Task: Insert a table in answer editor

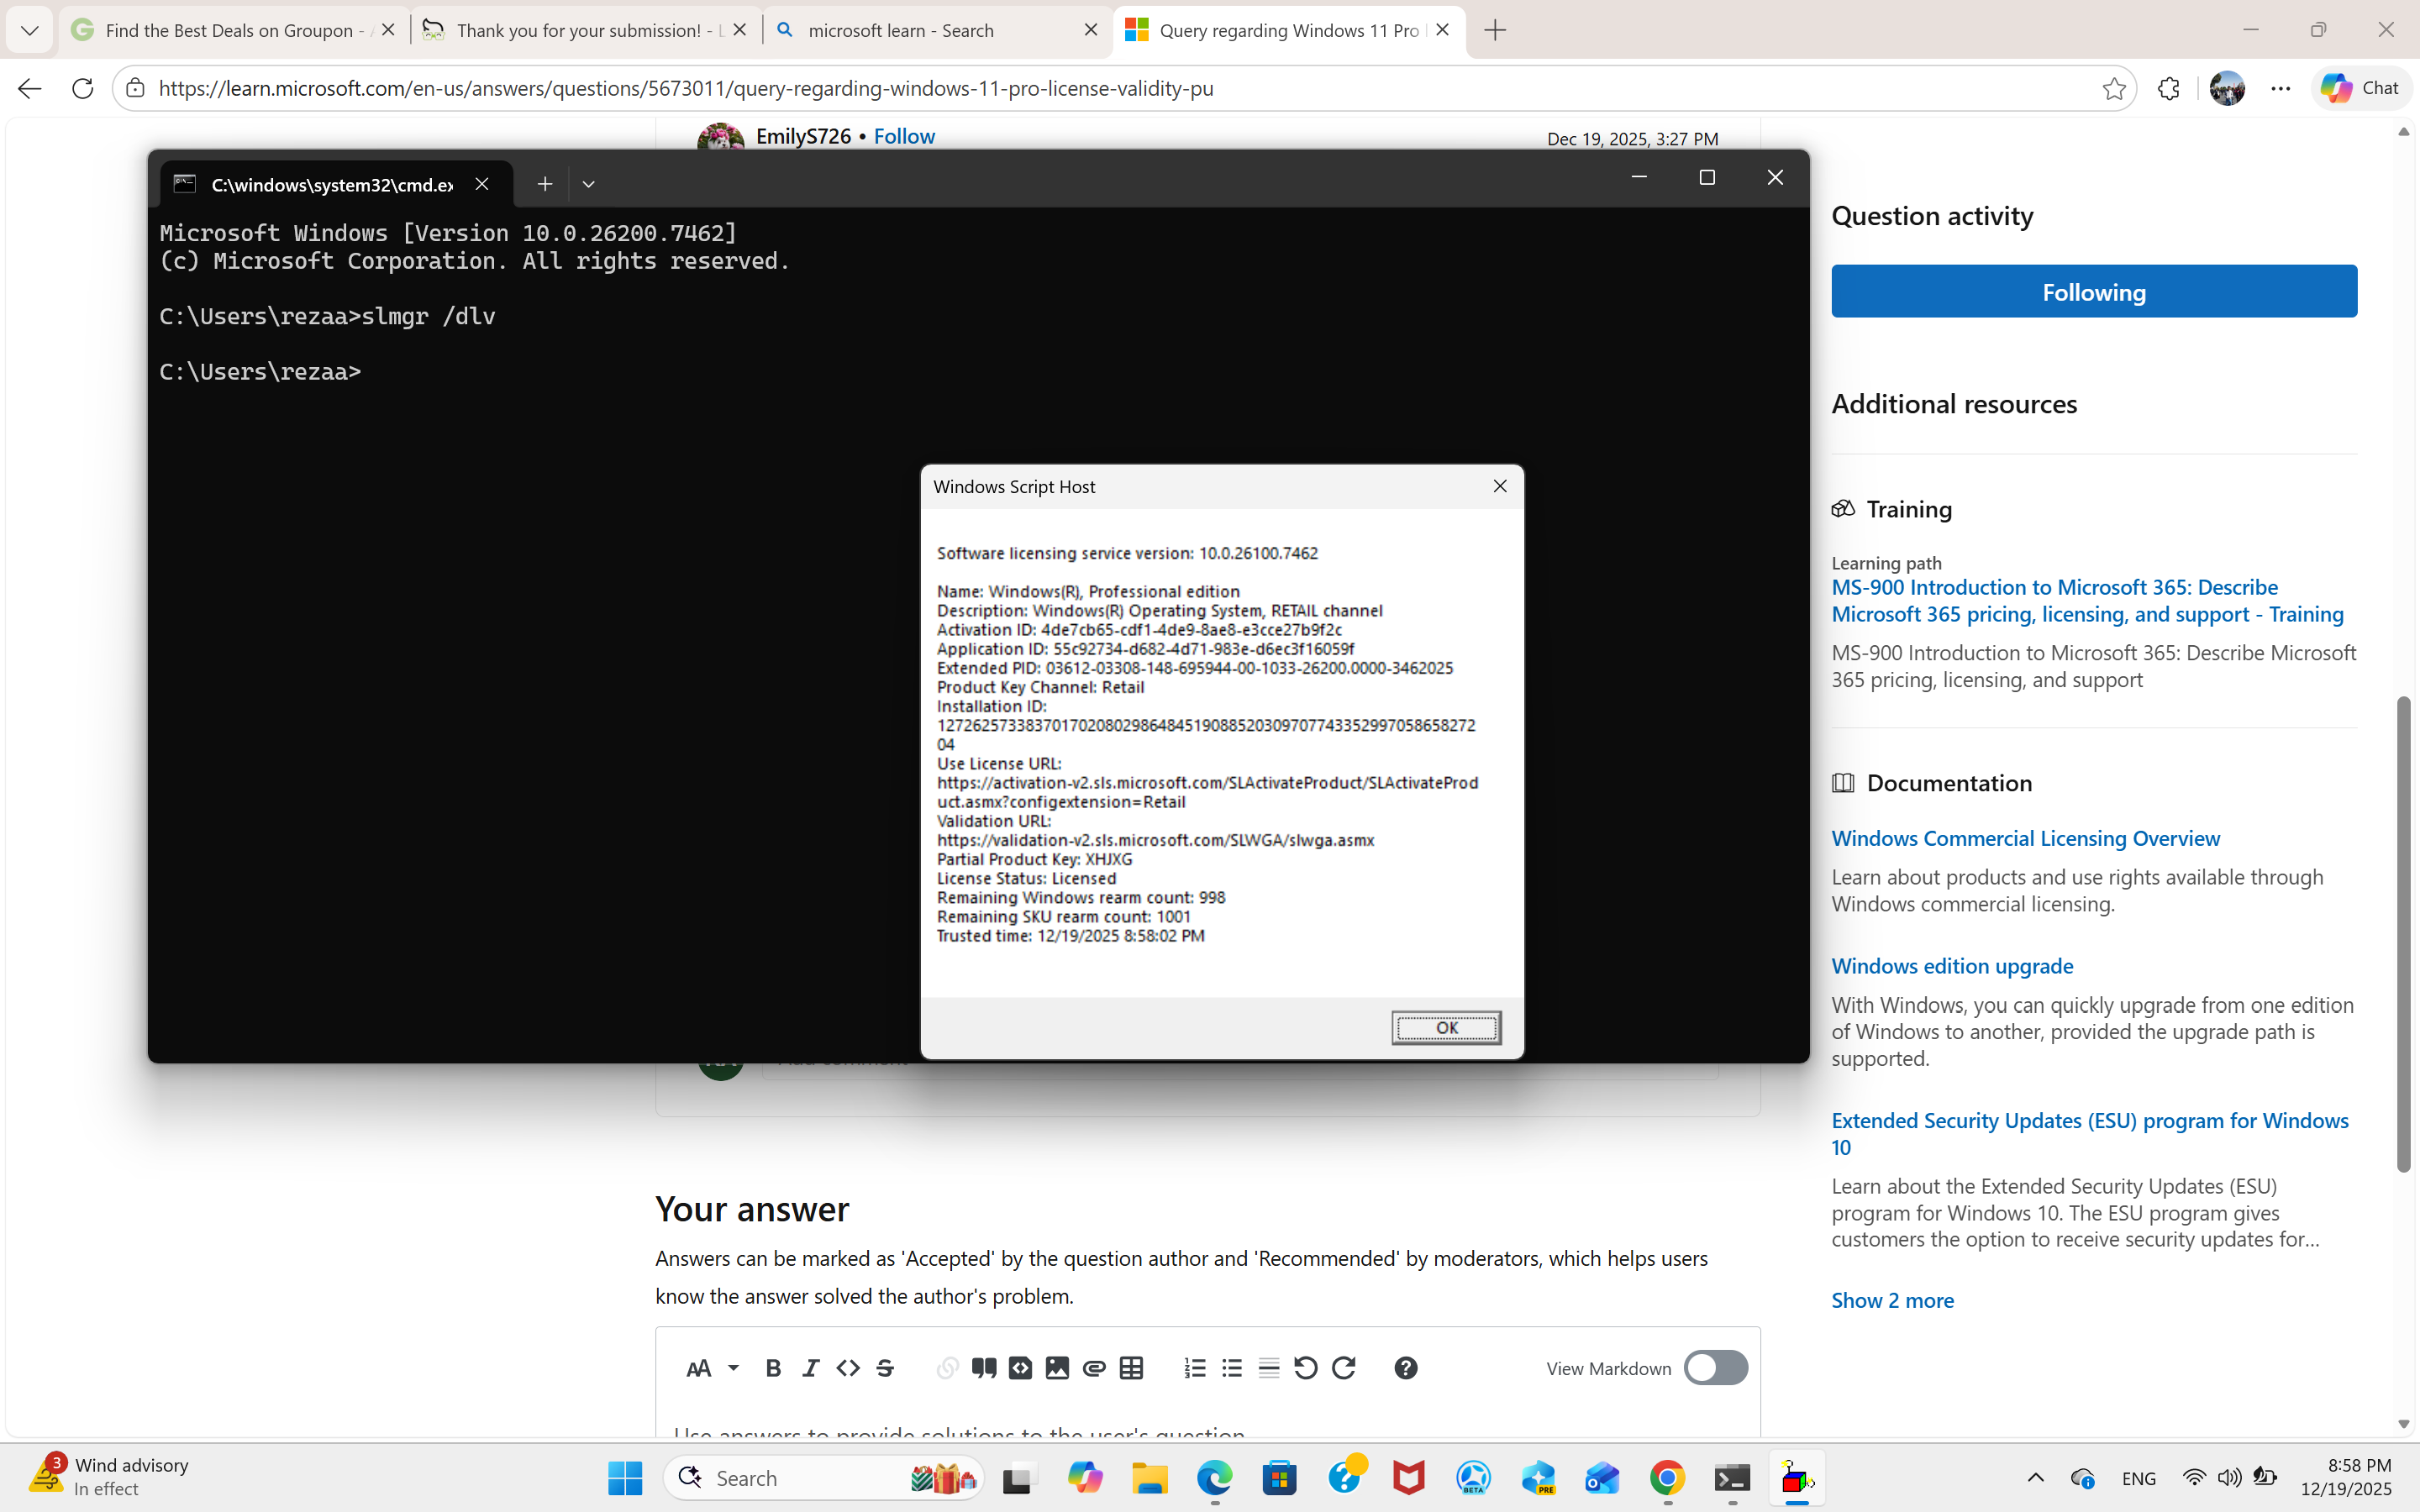Action: click(x=1131, y=1368)
